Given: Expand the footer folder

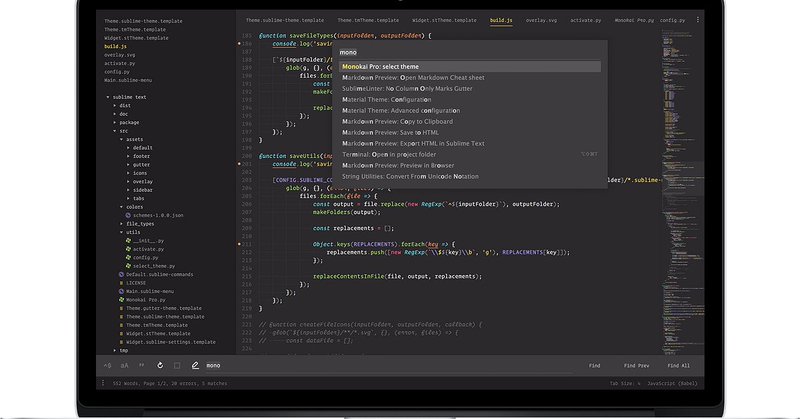Looking at the screenshot, I should [x=128, y=156].
